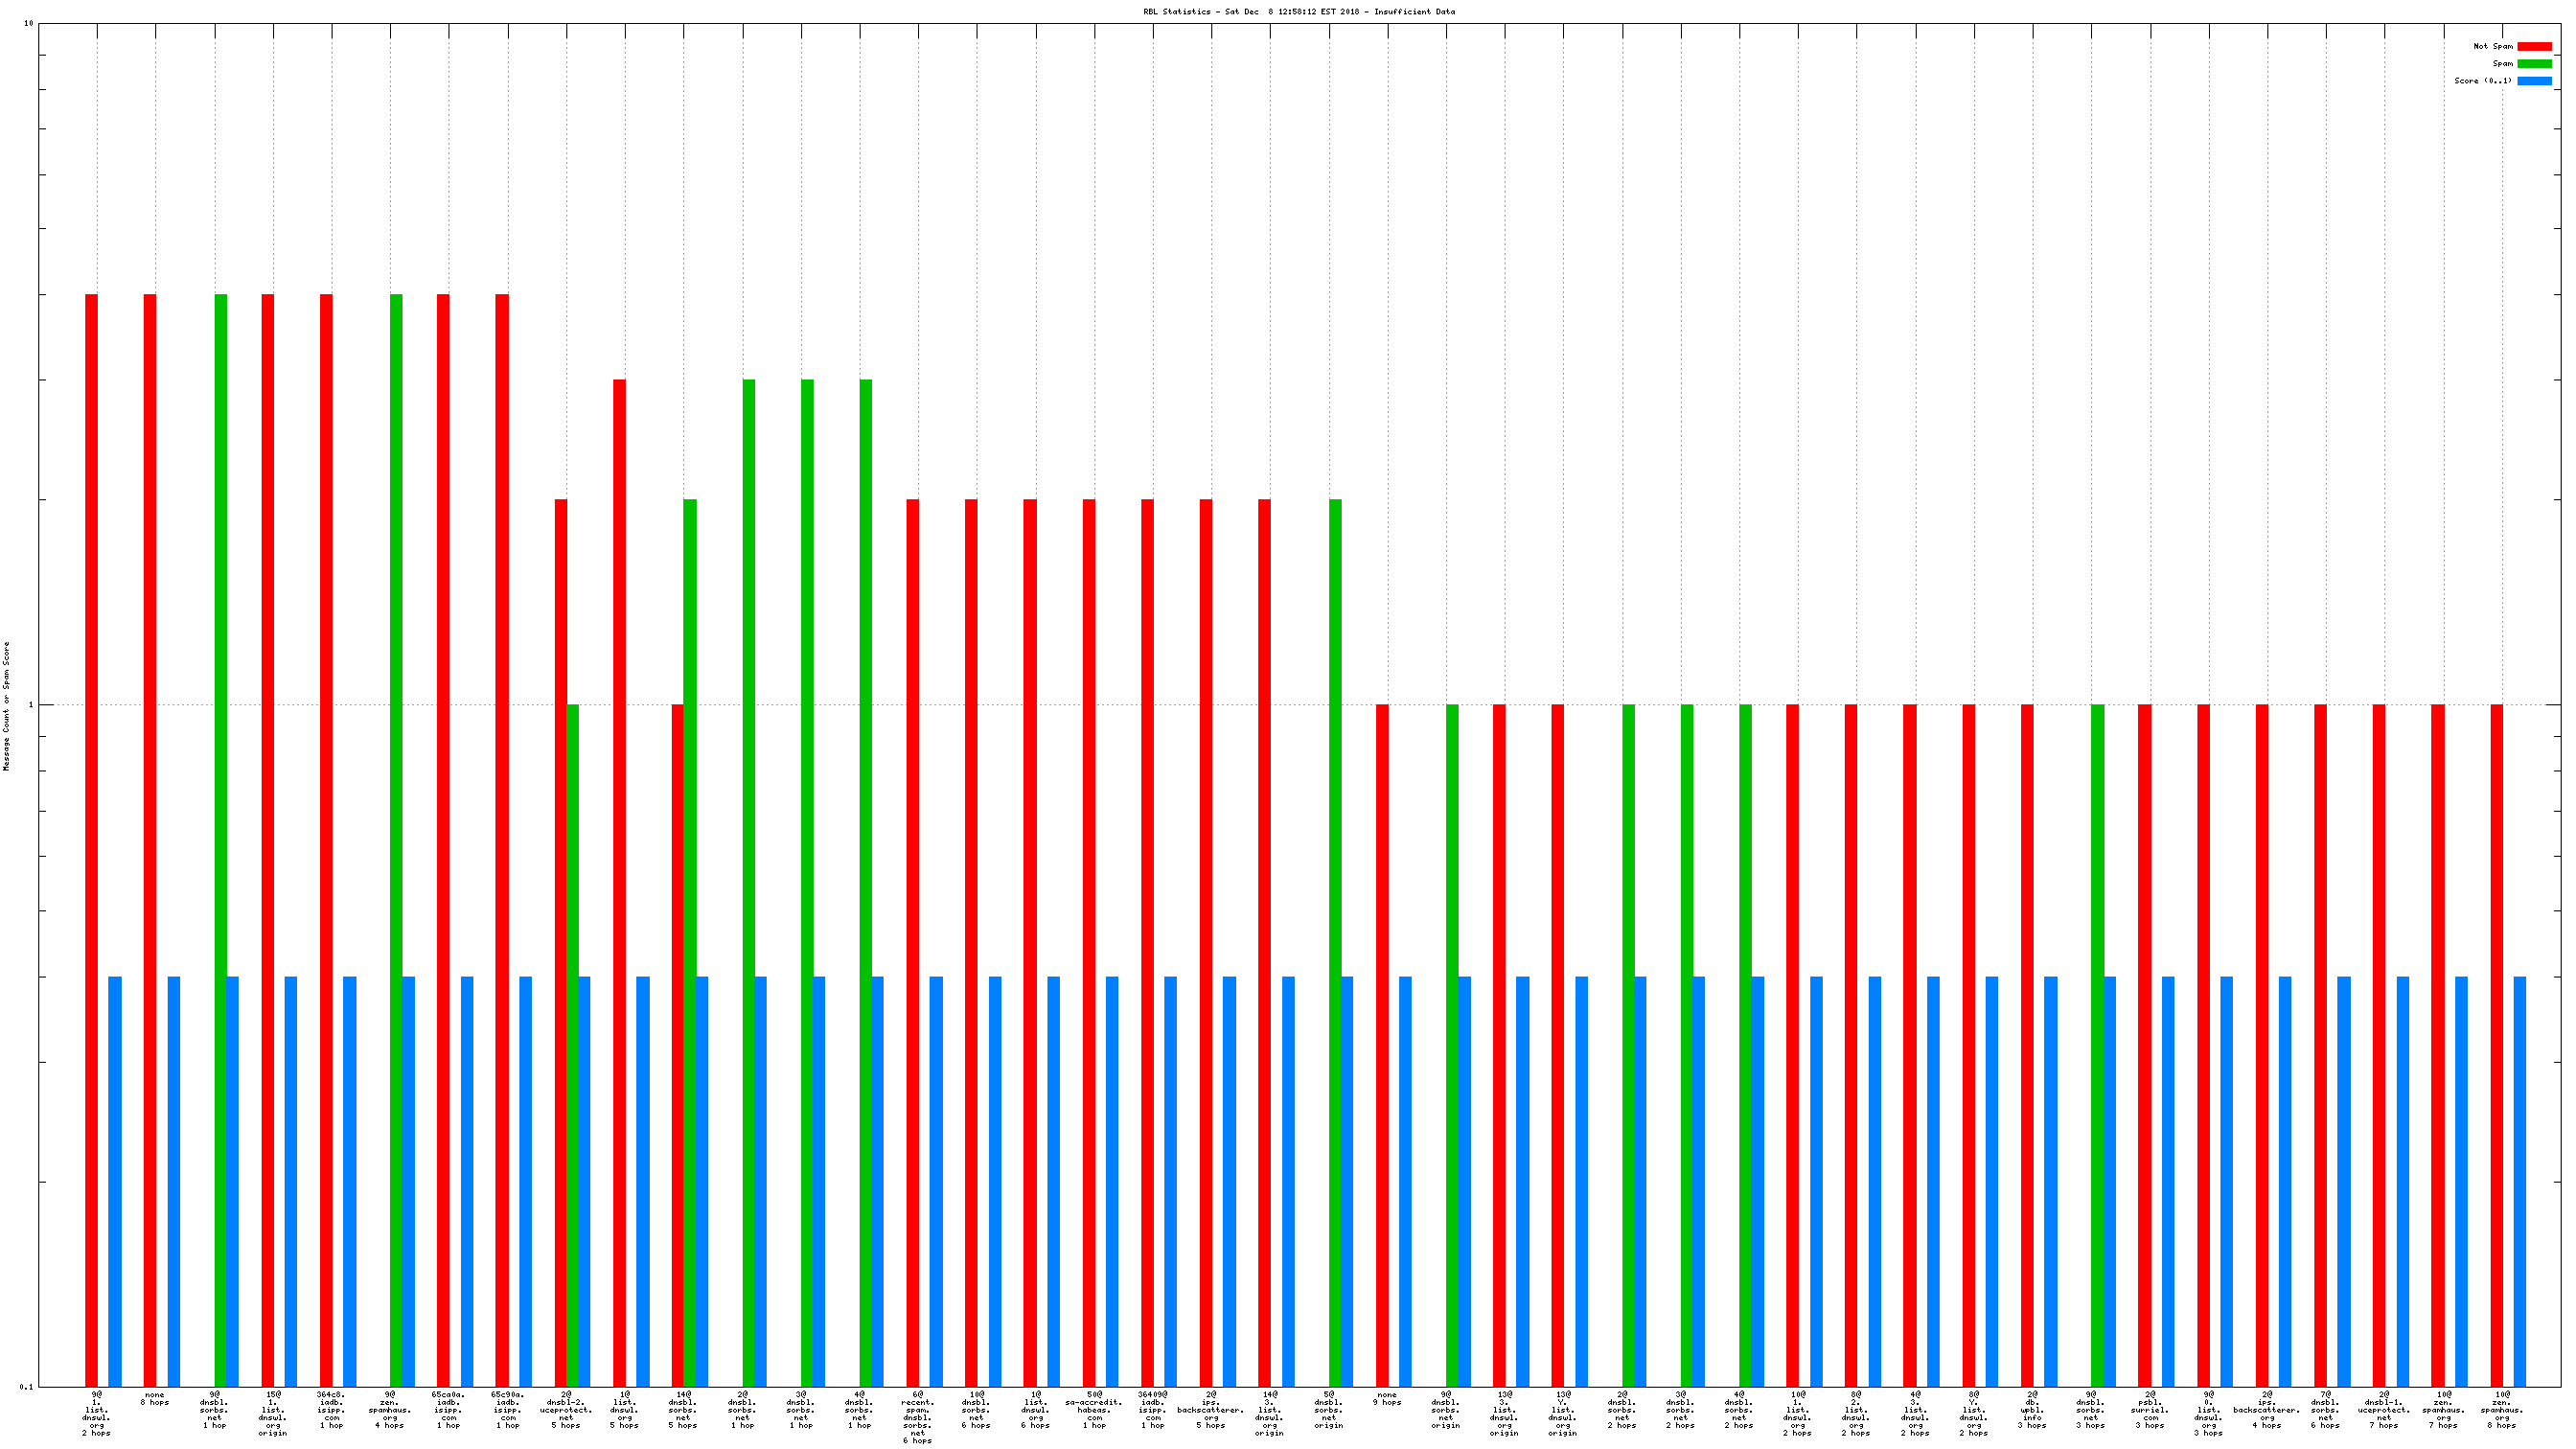Select the '10@ 1.list.dnswl.org 2 hops' label
This screenshot has height=1449, width=2576.
tap(1798, 1414)
